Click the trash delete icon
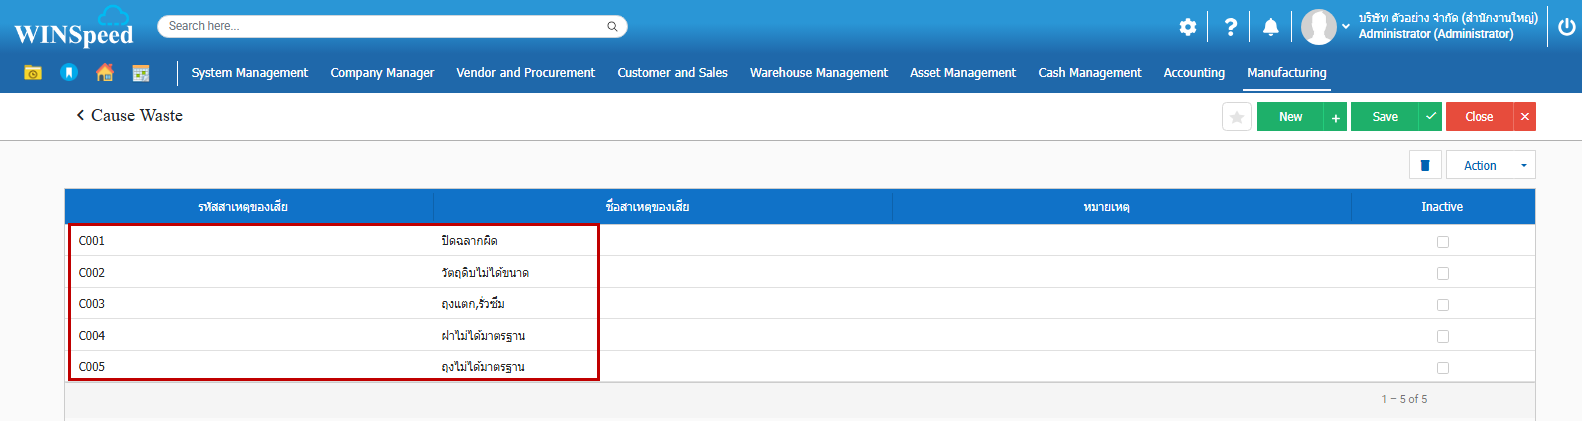1582x421 pixels. (x=1425, y=165)
